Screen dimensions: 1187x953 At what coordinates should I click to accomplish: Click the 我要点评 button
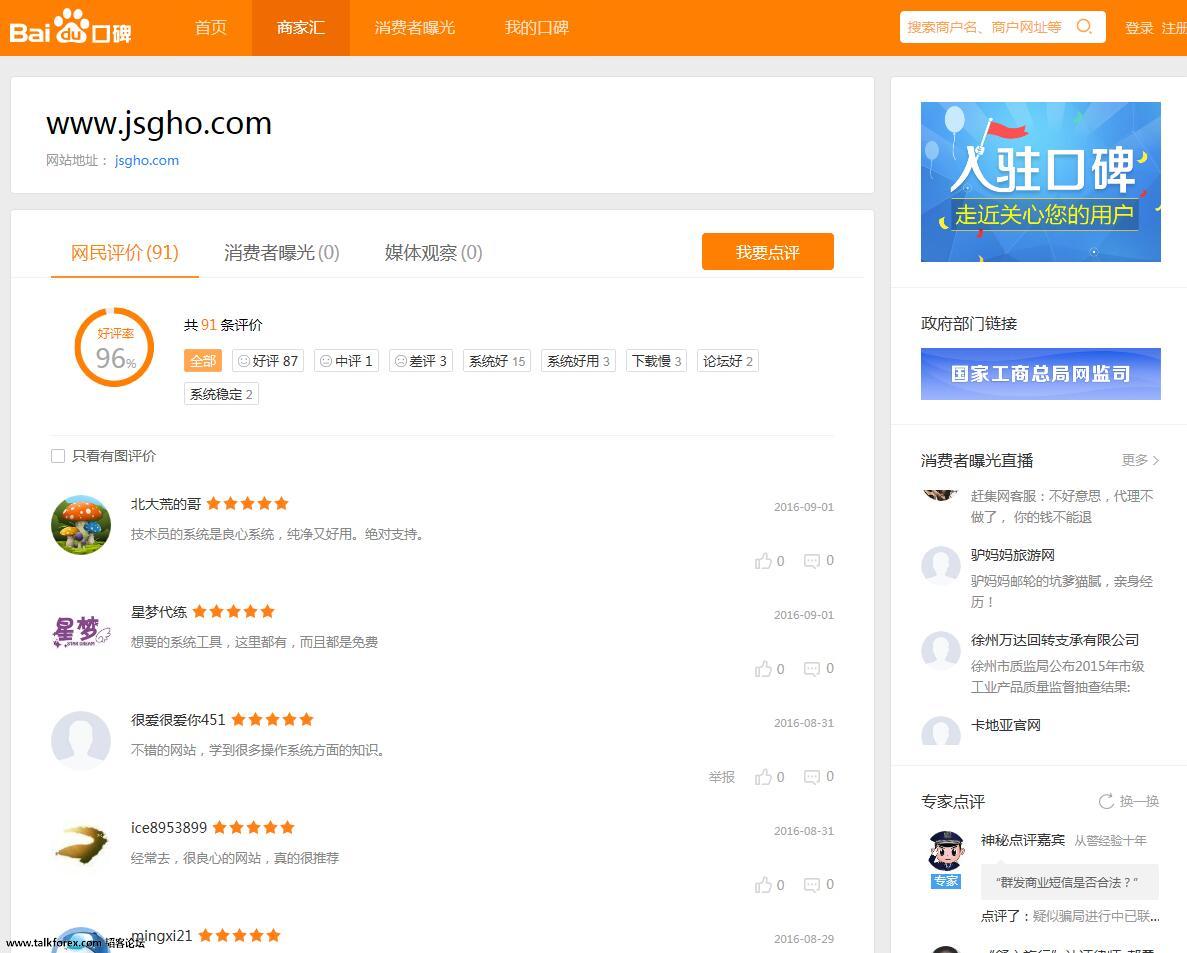point(768,251)
